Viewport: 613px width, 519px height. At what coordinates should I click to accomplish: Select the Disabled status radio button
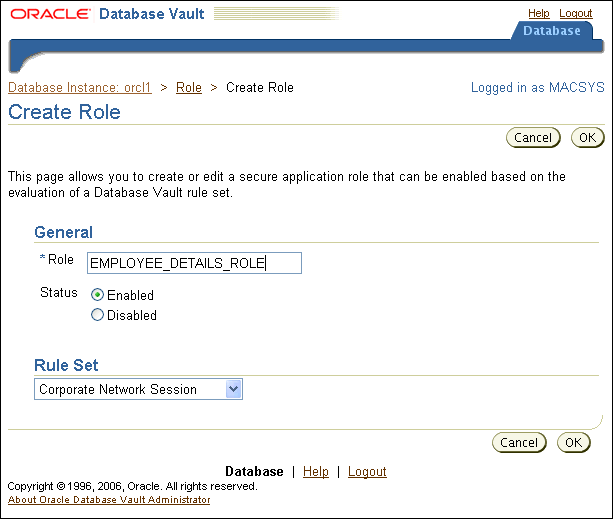pos(98,315)
